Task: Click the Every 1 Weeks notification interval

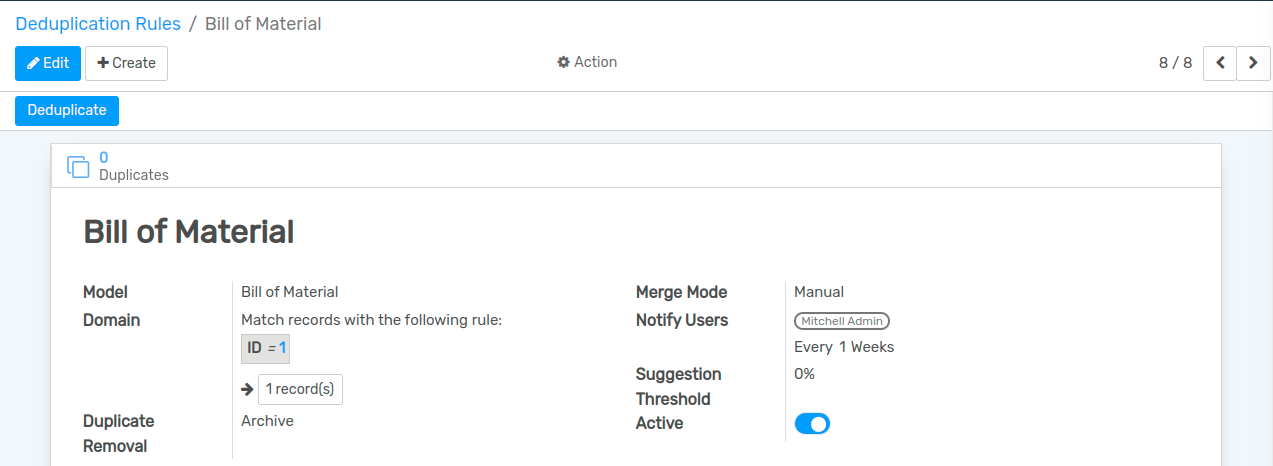Action: [843, 347]
